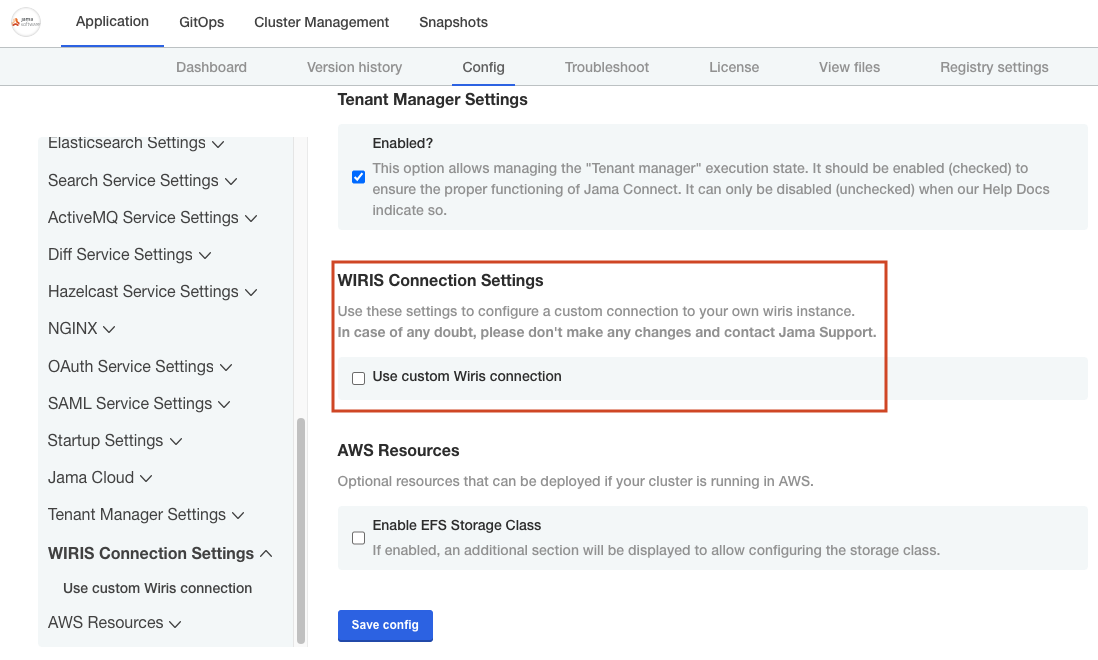The width and height of the screenshot is (1098, 660).
Task: Click the Tenant Manager Settings heading
Action: tap(432, 99)
